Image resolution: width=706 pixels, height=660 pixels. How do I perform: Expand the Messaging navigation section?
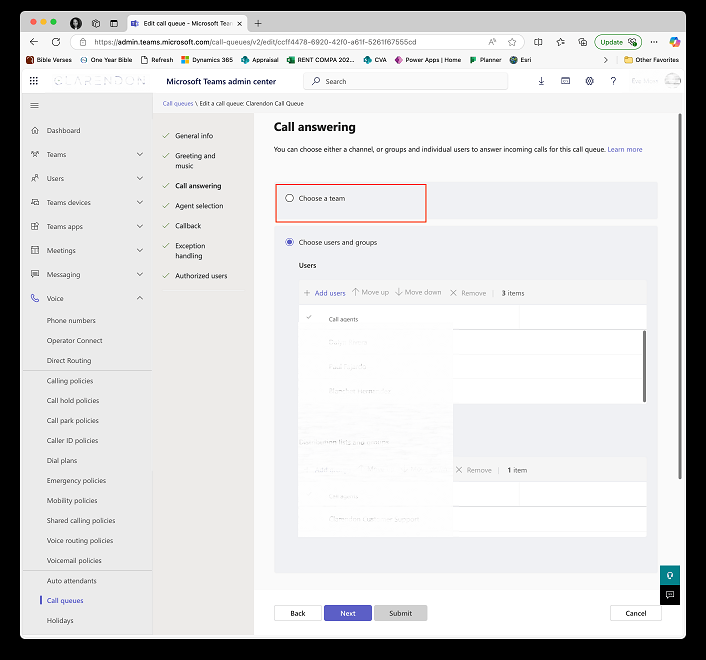pyautogui.click(x=140, y=274)
